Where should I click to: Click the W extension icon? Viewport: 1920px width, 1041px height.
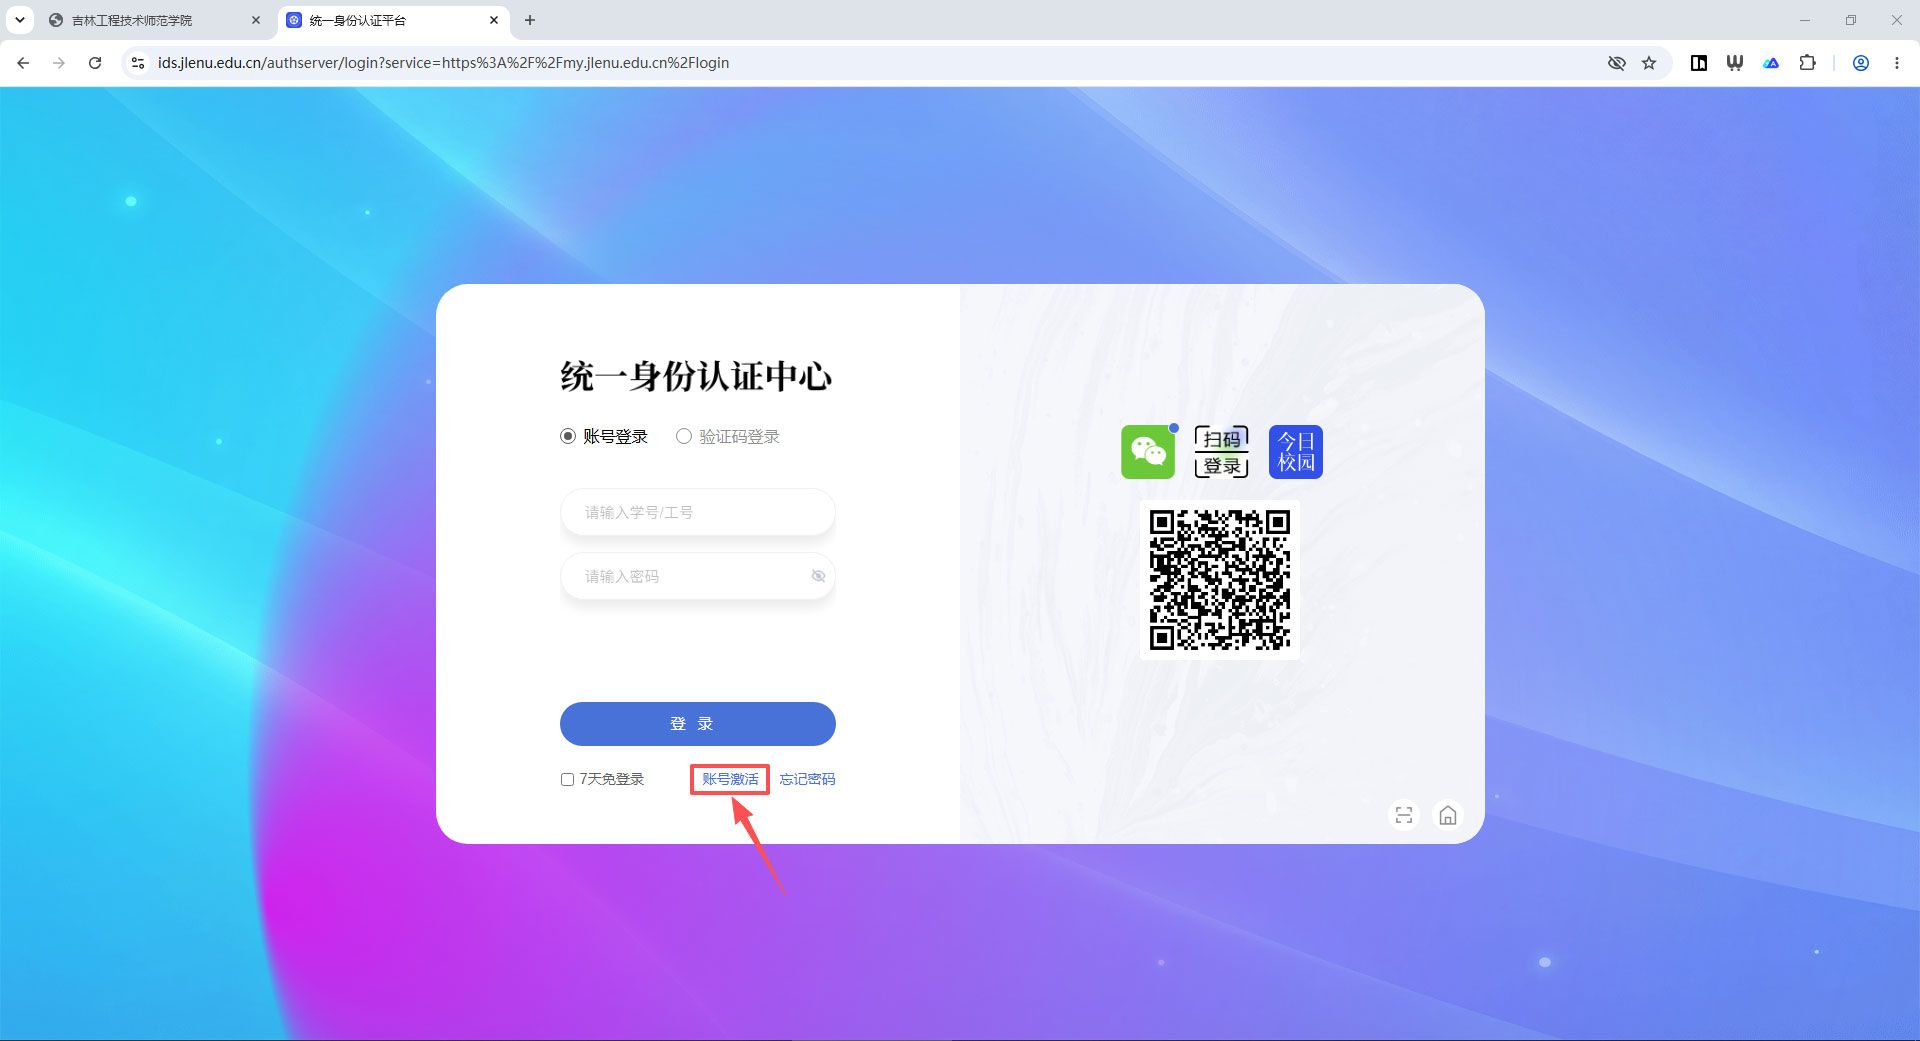(1735, 63)
